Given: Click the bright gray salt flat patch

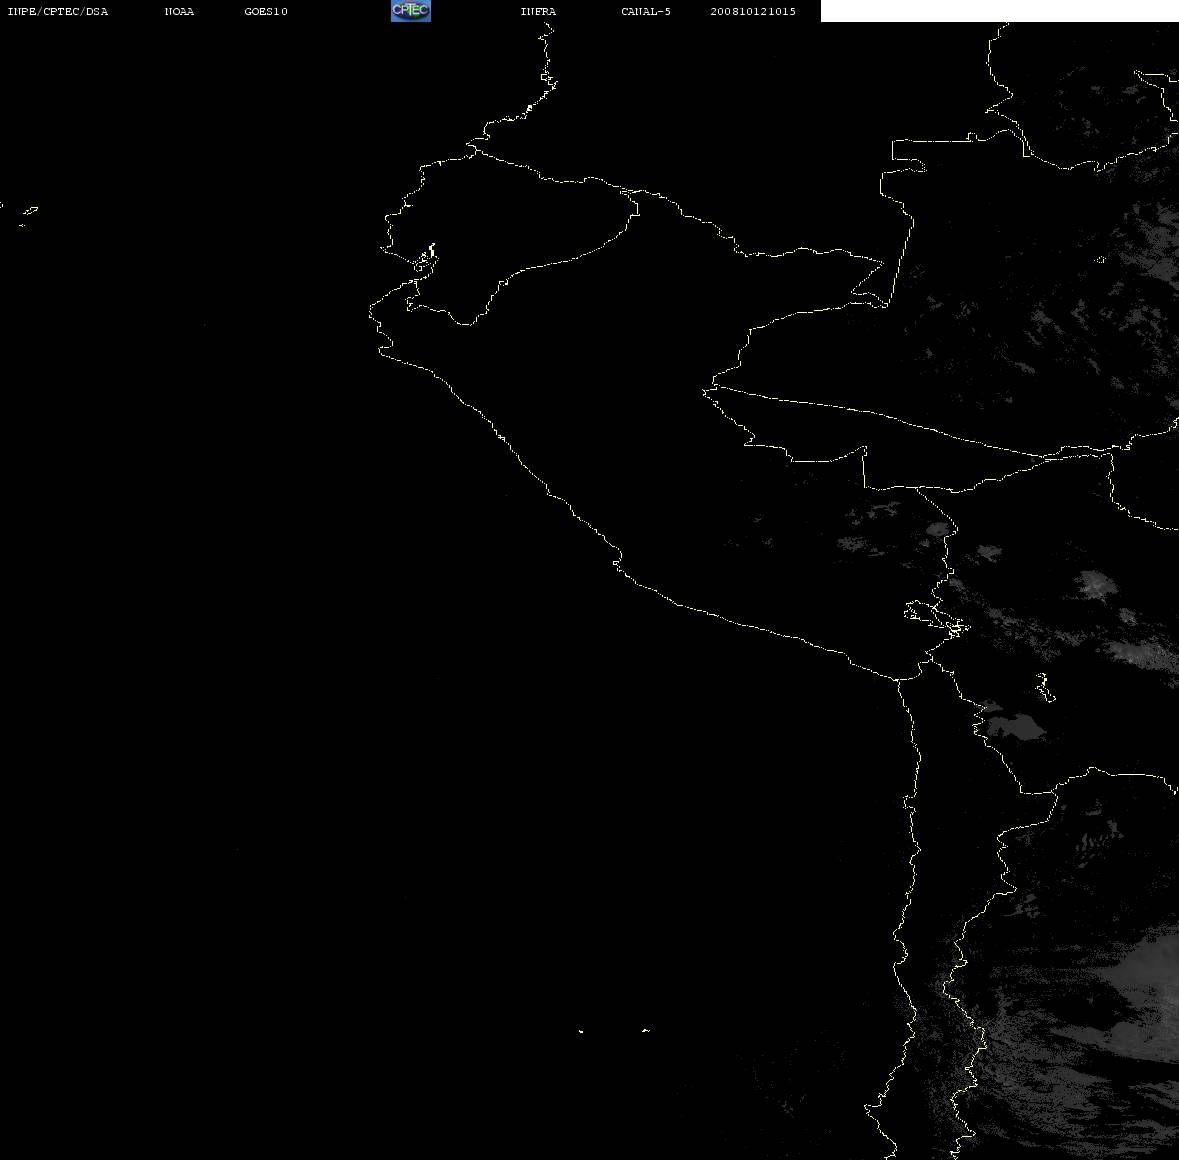Looking at the screenshot, I should pyautogui.click(x=1015, y=726).
